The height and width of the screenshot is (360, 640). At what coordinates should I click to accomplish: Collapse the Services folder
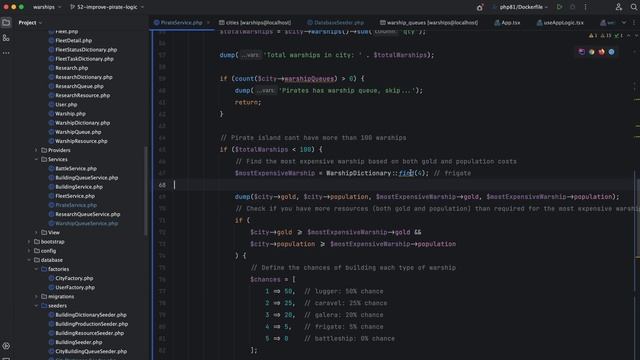(x=36, y=159)
